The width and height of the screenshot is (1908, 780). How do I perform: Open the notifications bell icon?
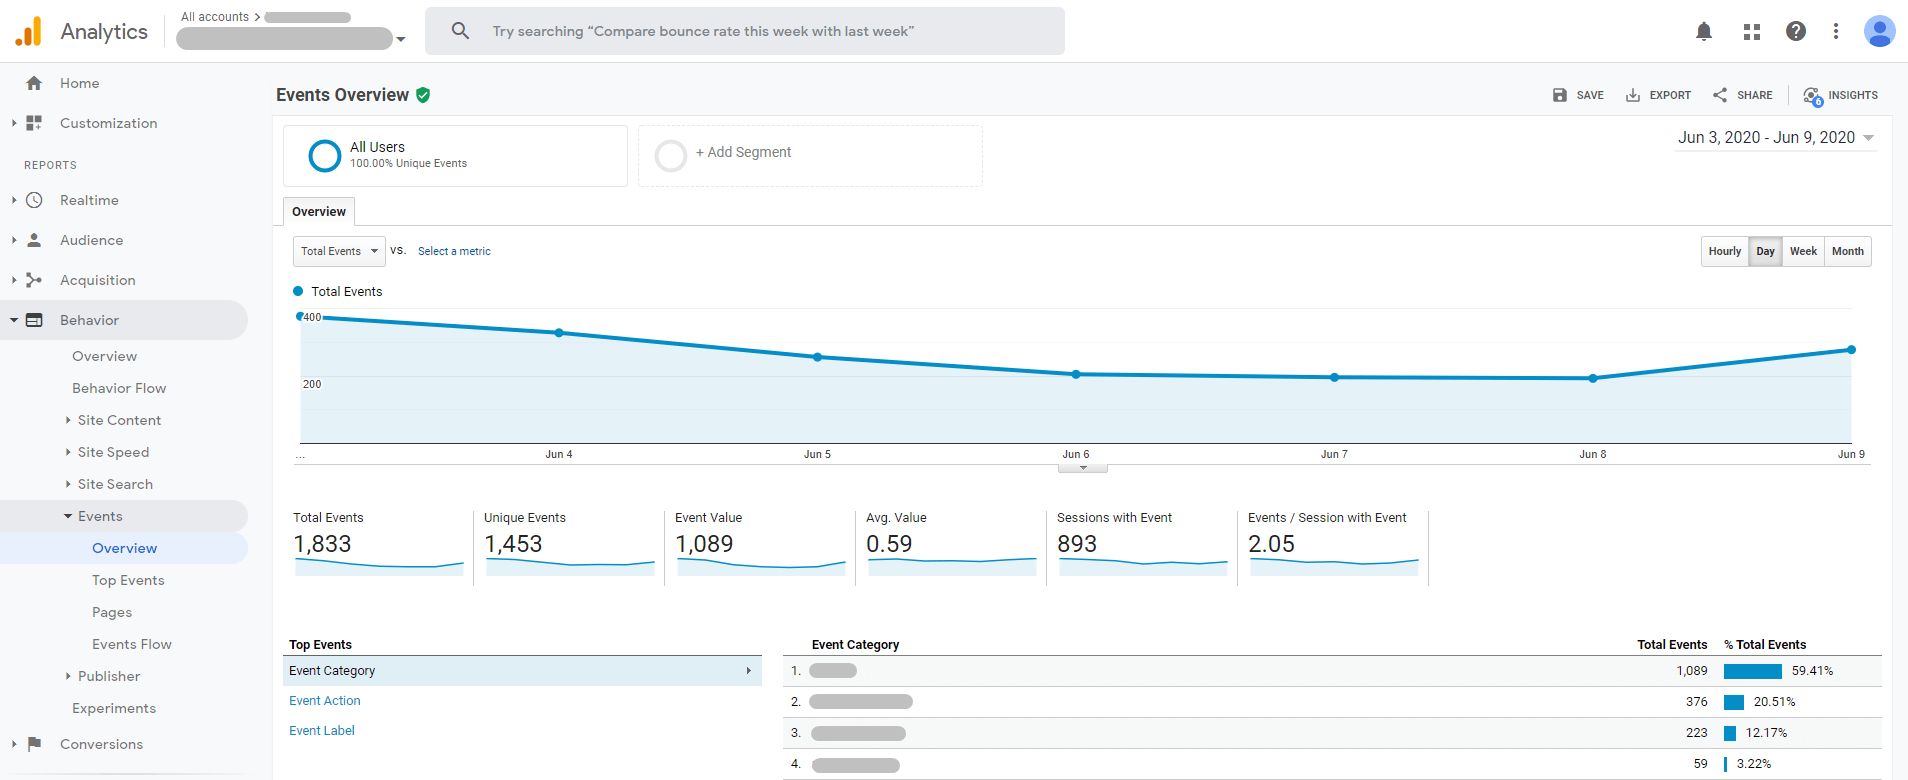[1704, 31]
